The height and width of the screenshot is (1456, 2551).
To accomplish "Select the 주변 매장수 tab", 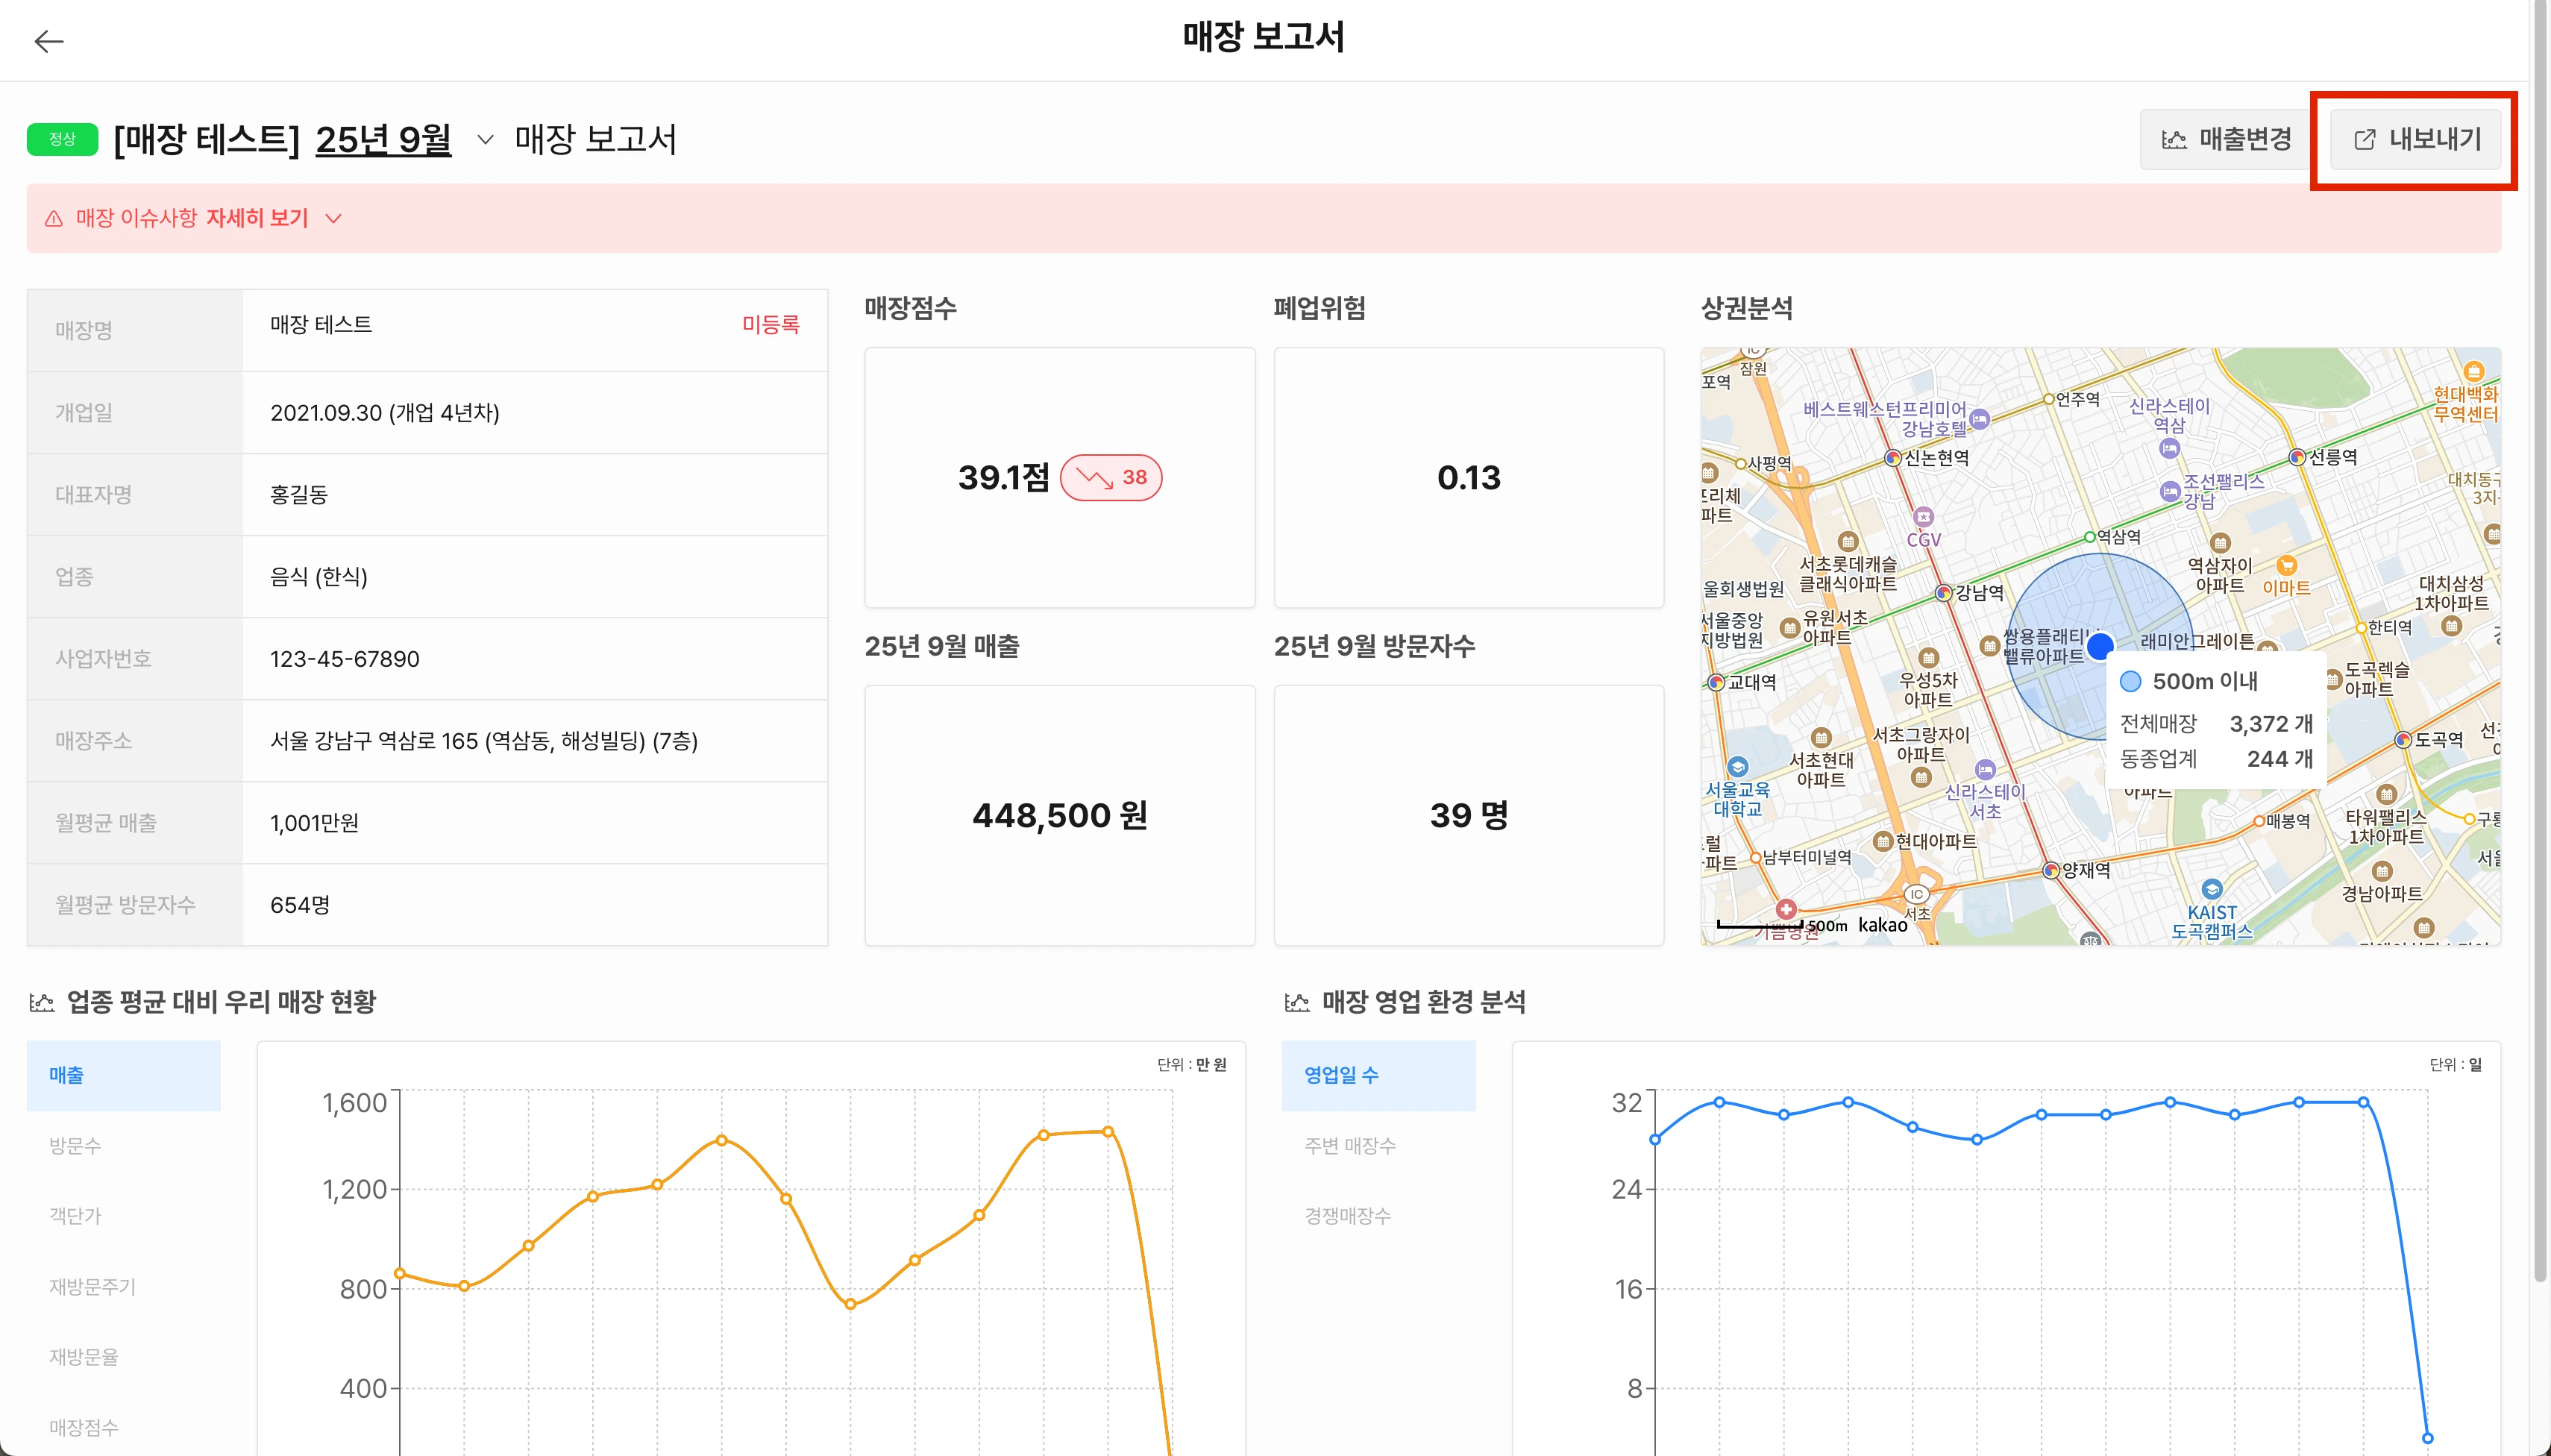I will click(1350, 1146).
